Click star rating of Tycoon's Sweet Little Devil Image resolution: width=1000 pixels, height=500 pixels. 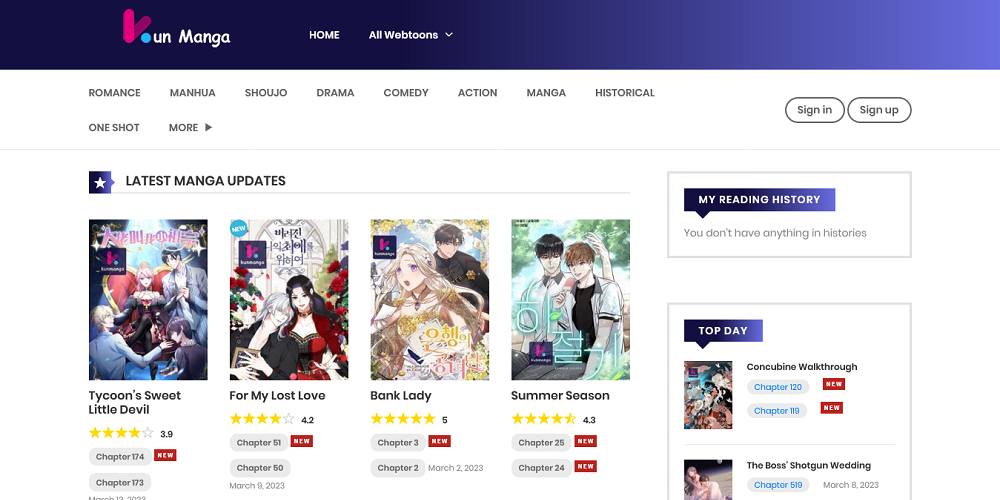[121, 433]
